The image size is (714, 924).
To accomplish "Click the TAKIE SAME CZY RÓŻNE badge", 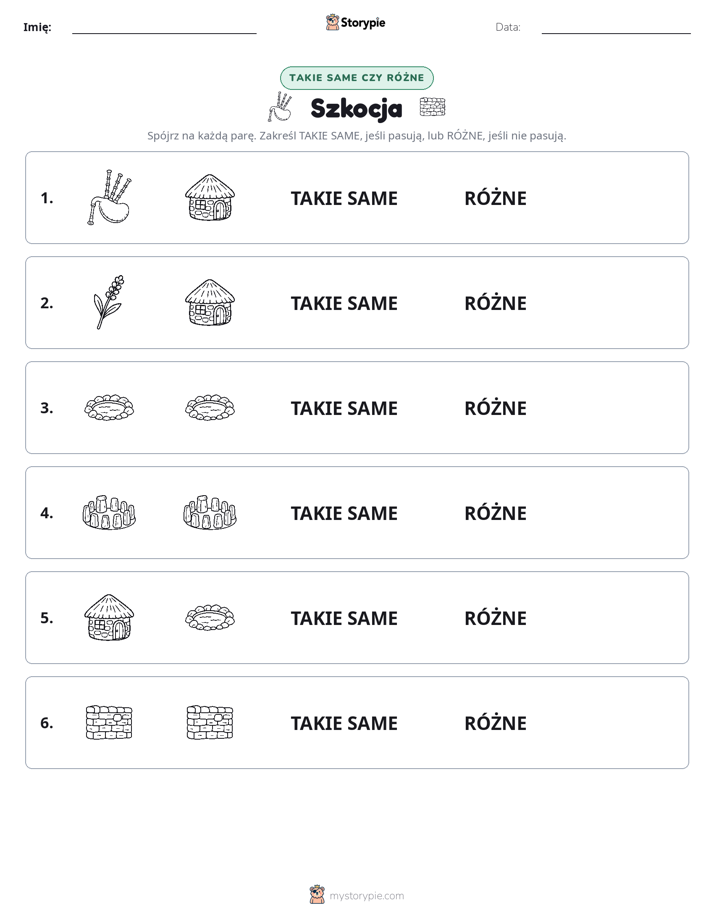I will [356, 78].
